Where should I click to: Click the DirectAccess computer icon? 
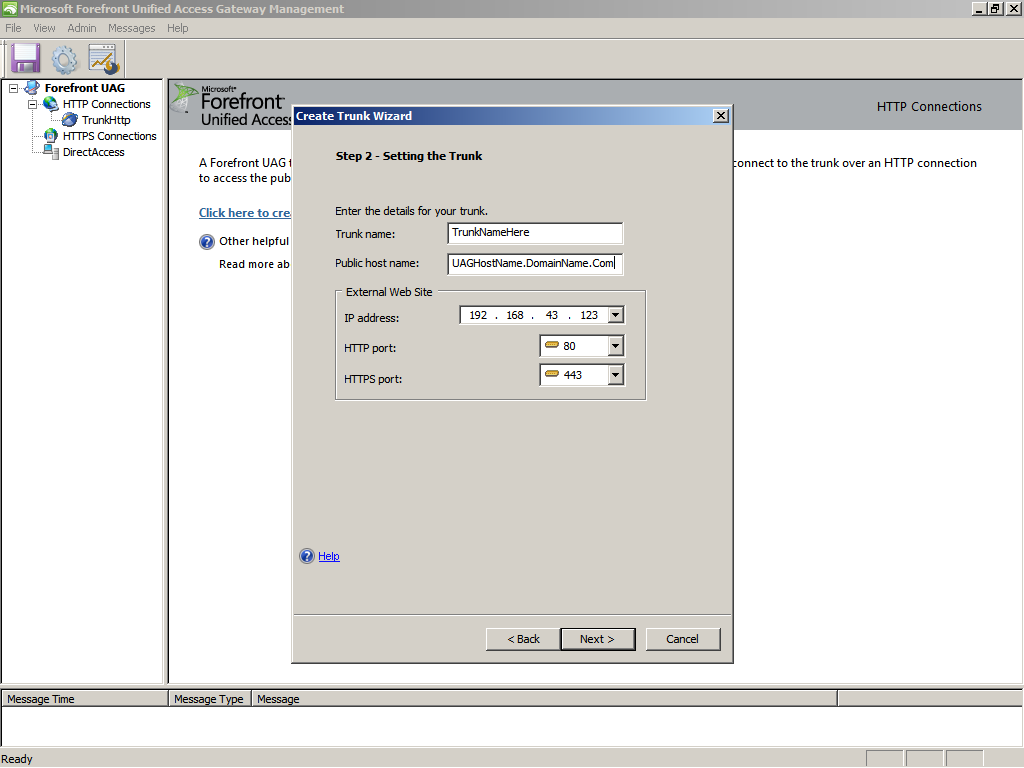[x=51, y=152]
